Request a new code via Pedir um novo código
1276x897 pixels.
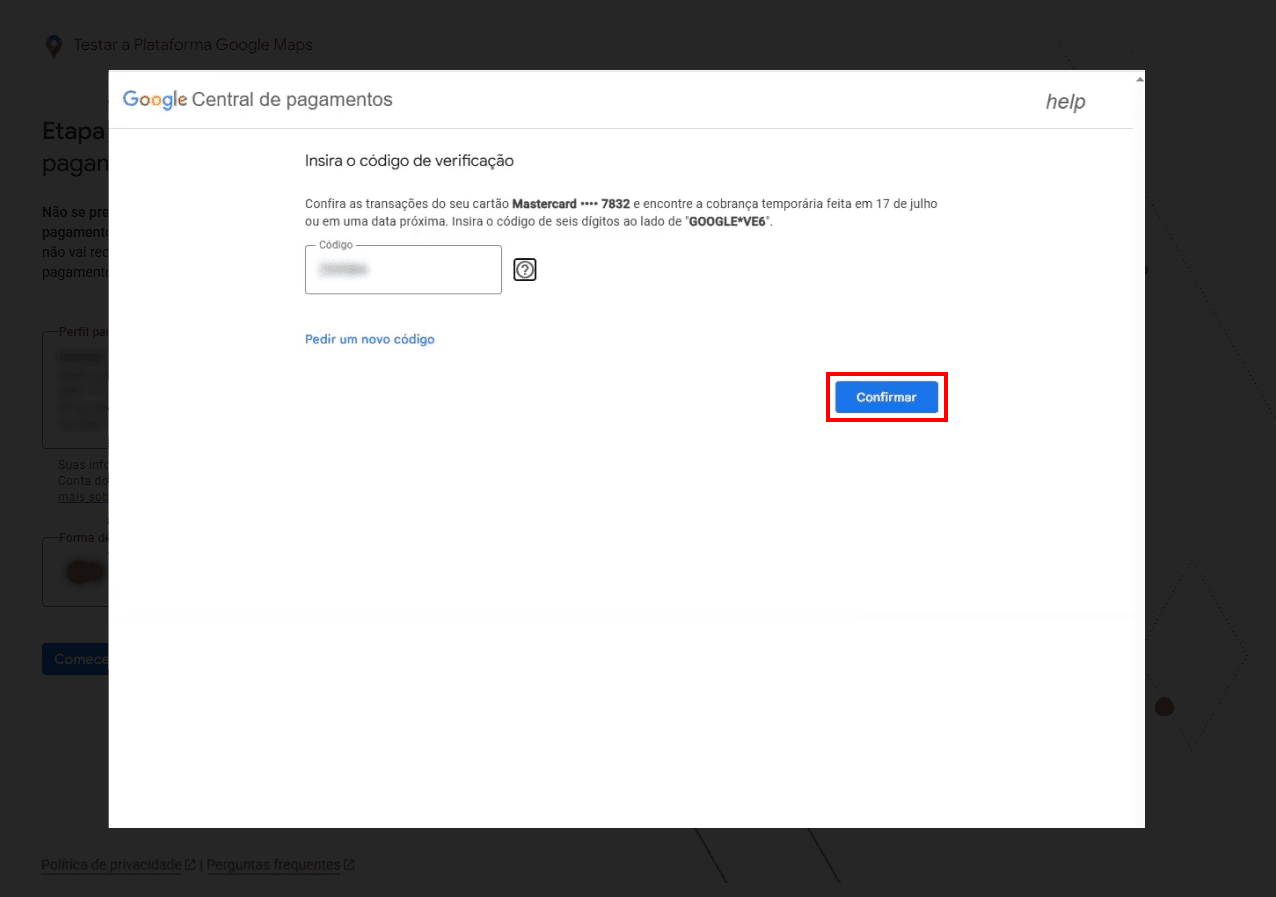click(x=369, y=339)
